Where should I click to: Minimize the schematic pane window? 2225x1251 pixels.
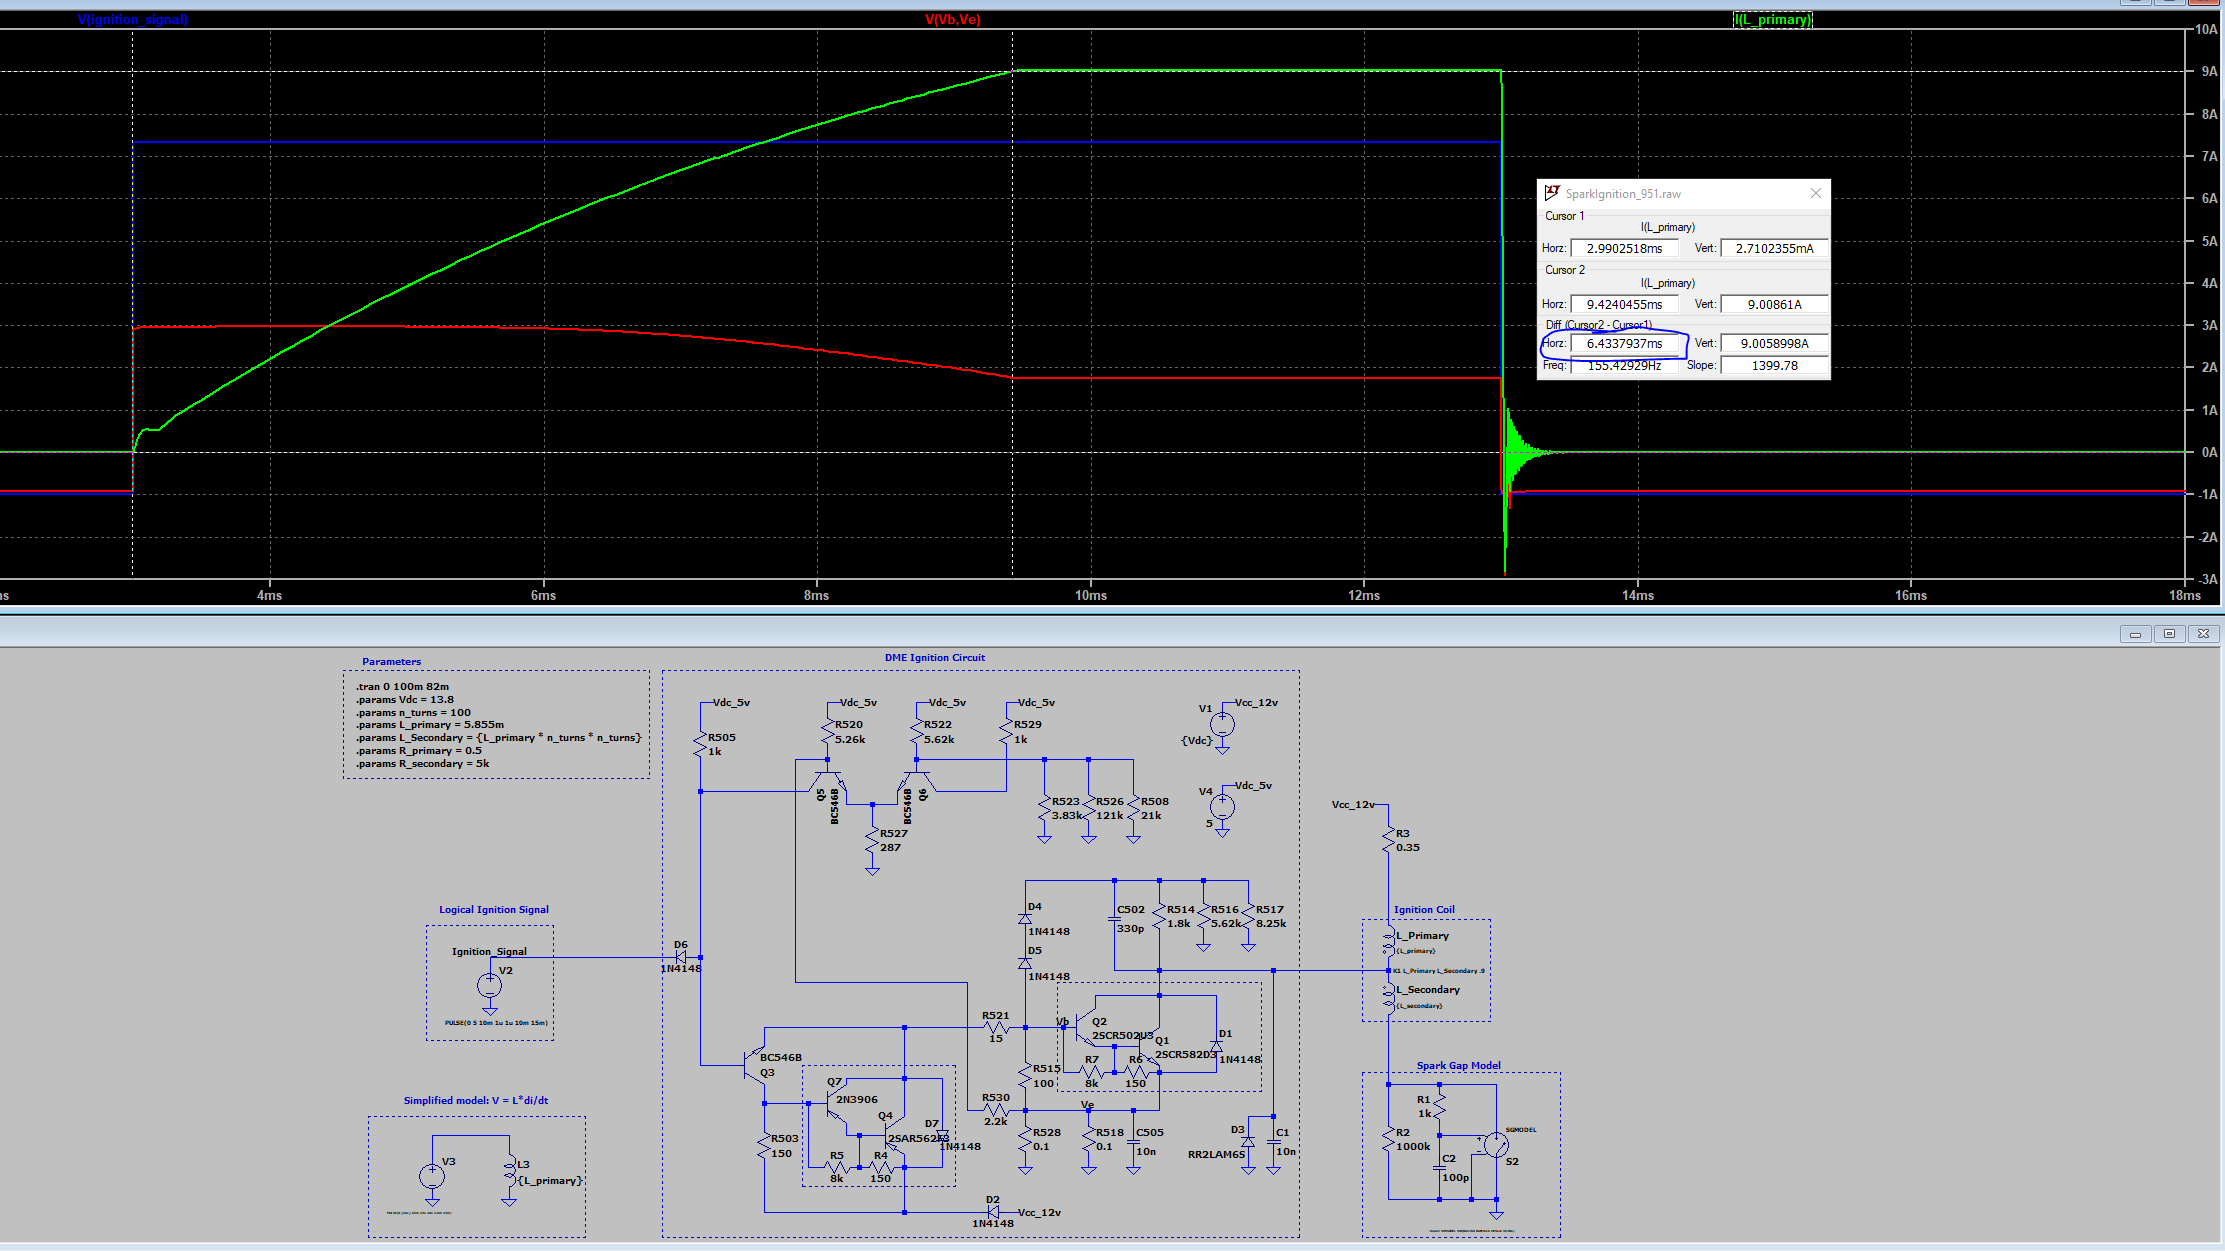[2135, 634]
